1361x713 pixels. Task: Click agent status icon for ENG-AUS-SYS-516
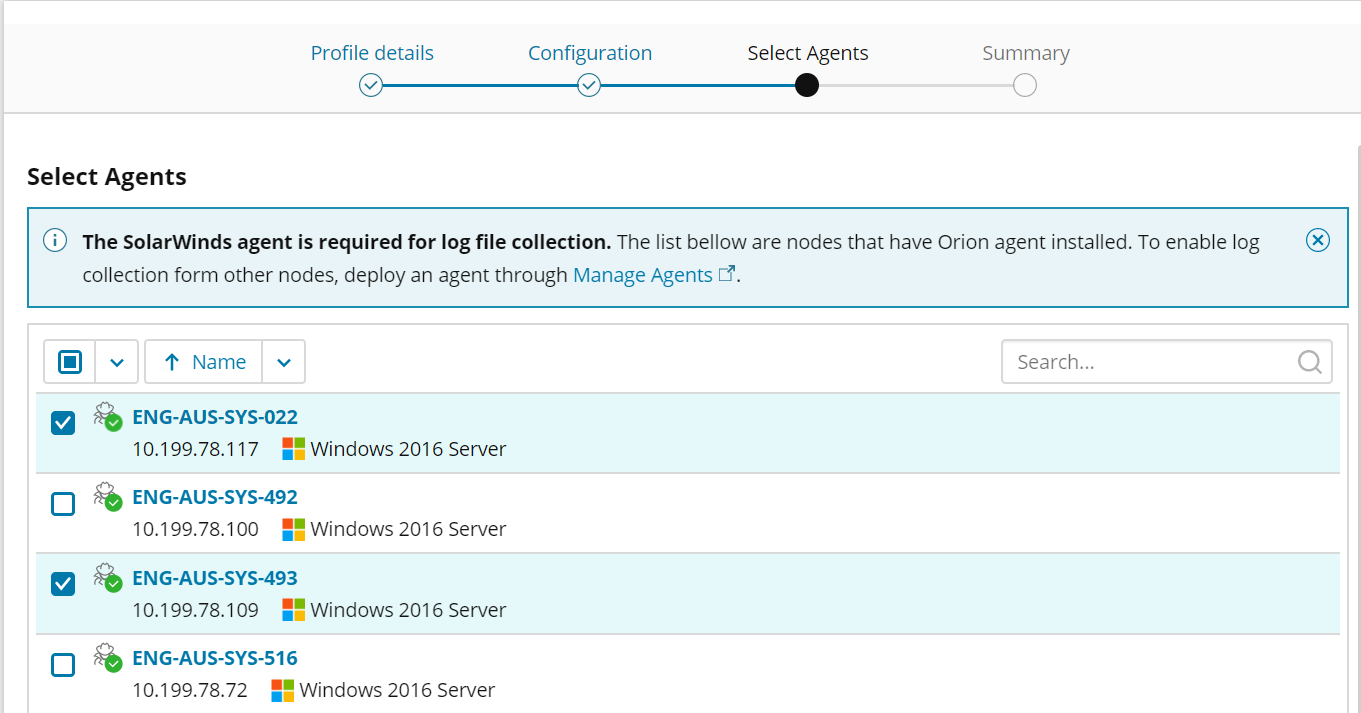point(107,657)
